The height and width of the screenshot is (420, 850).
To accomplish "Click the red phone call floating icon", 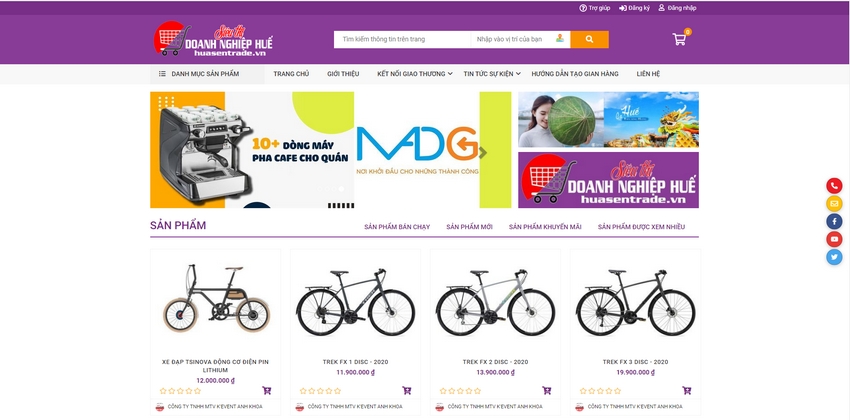I will tap(834, 186).
